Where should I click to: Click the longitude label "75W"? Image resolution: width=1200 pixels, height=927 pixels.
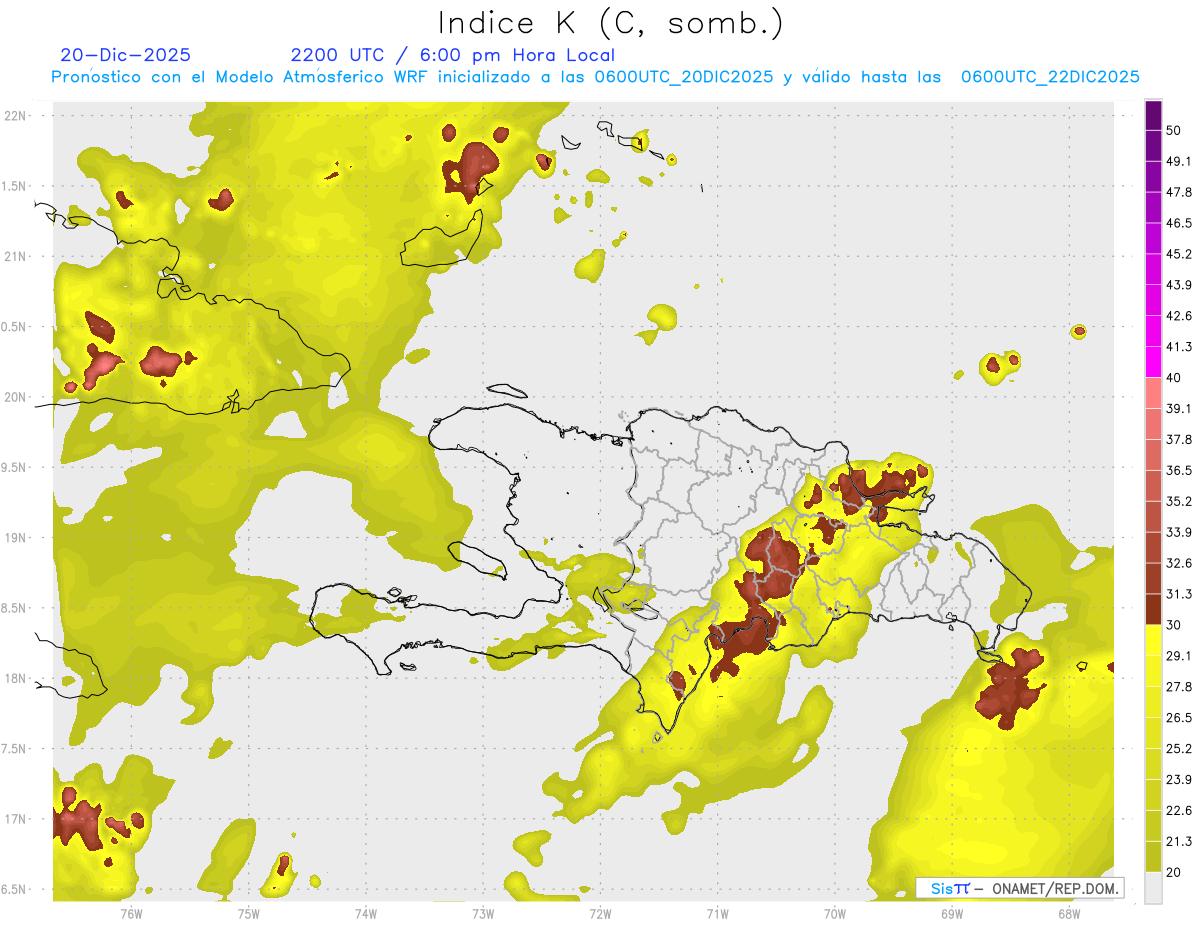(x=248, y=914)
